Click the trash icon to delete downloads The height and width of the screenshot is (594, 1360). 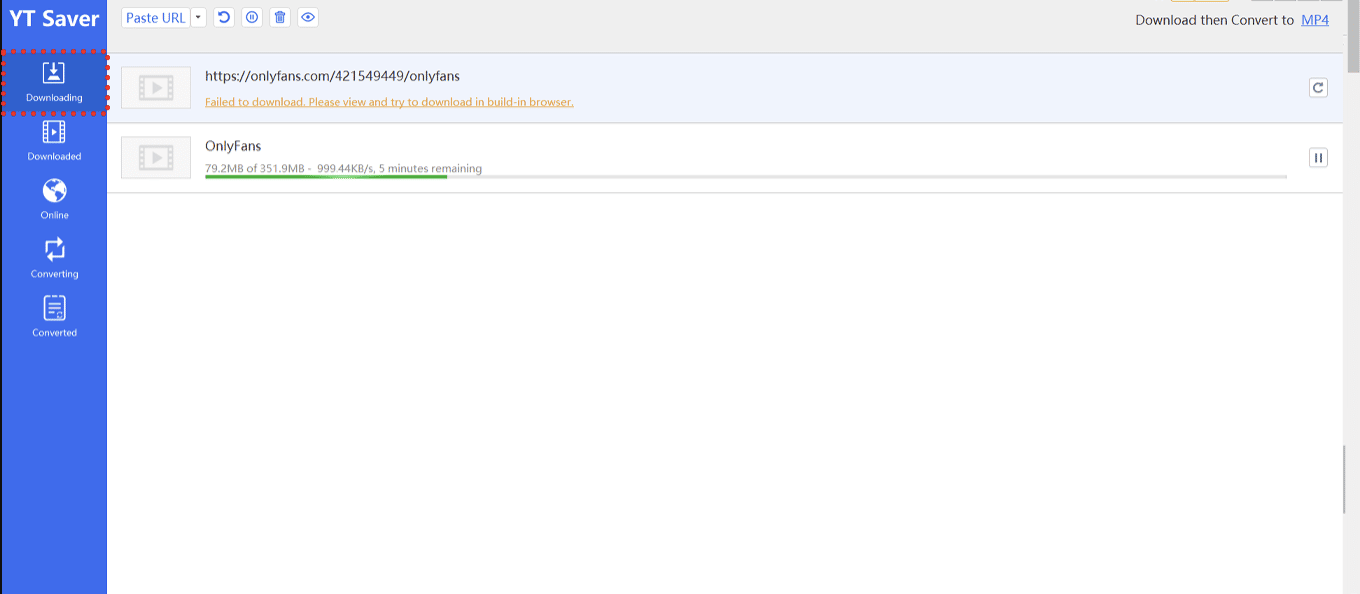point(280,17)
